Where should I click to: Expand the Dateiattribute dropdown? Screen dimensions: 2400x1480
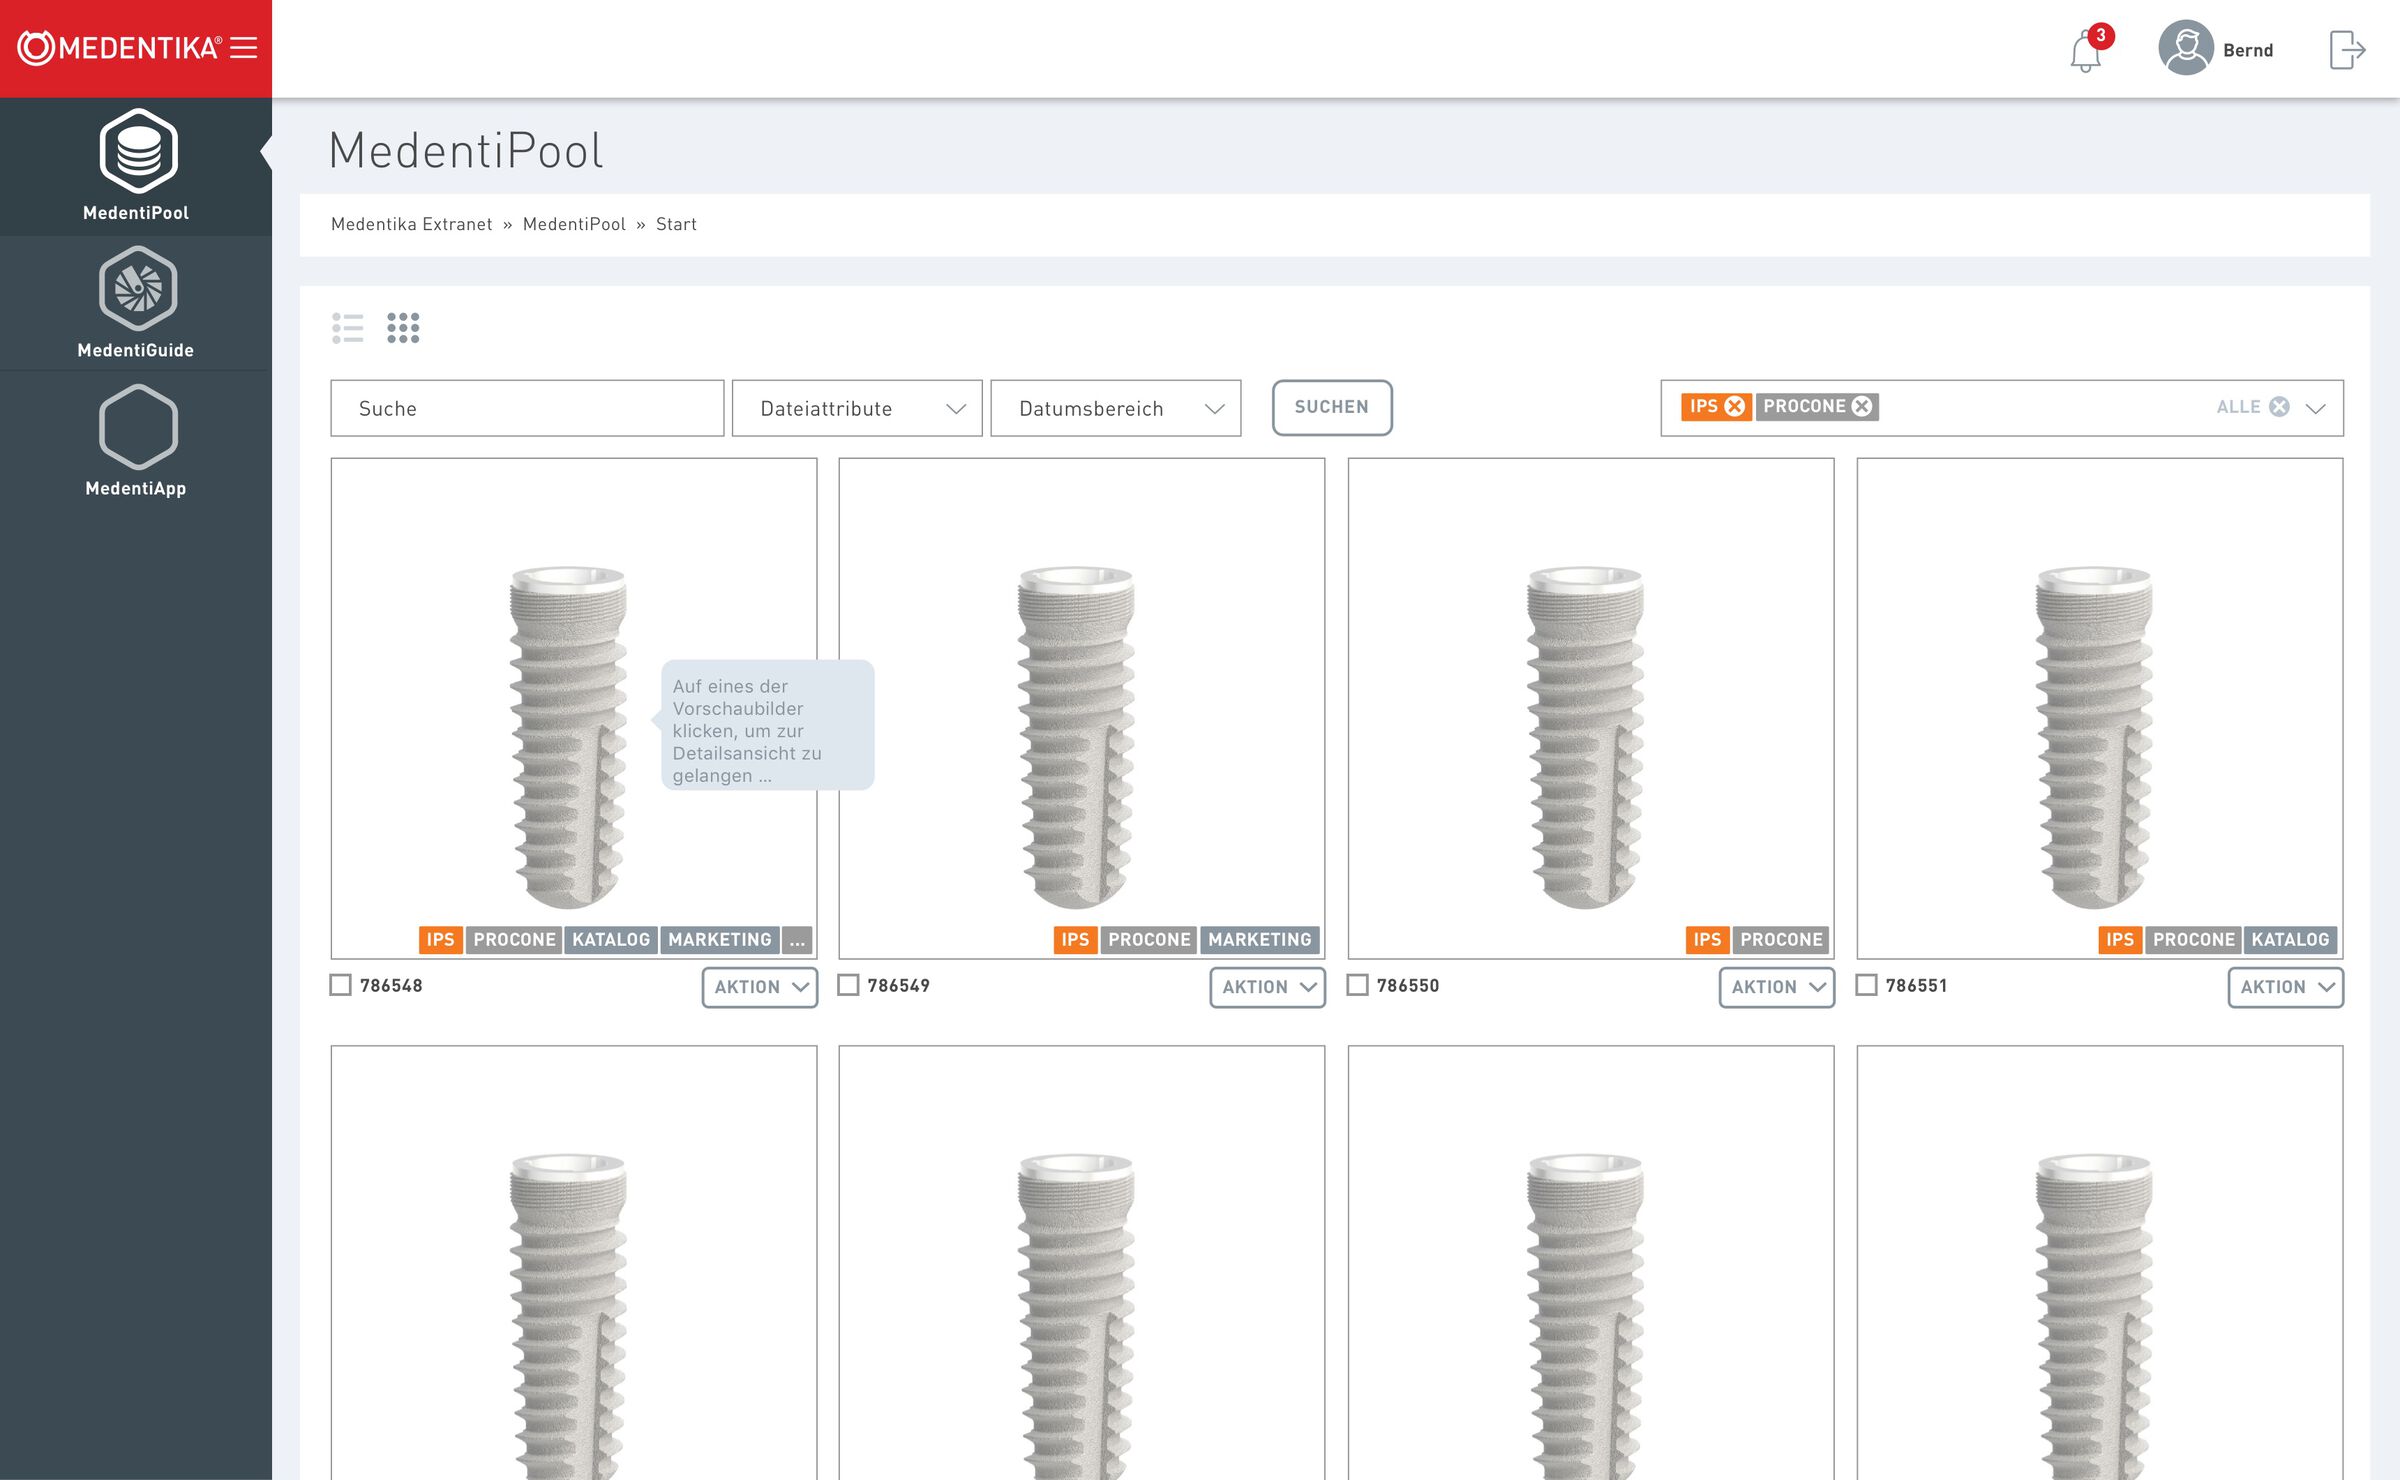point(857,408)
